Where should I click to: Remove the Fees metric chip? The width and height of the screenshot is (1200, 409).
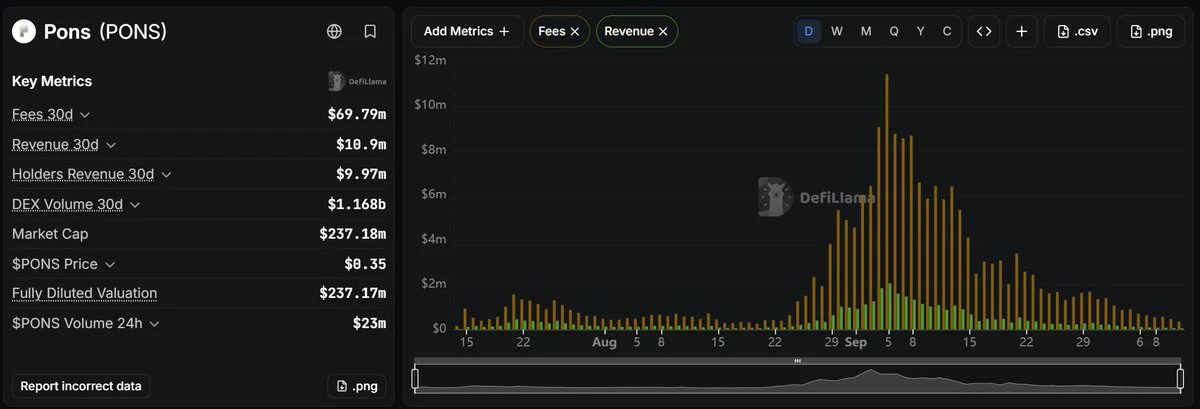coord(575,31)
